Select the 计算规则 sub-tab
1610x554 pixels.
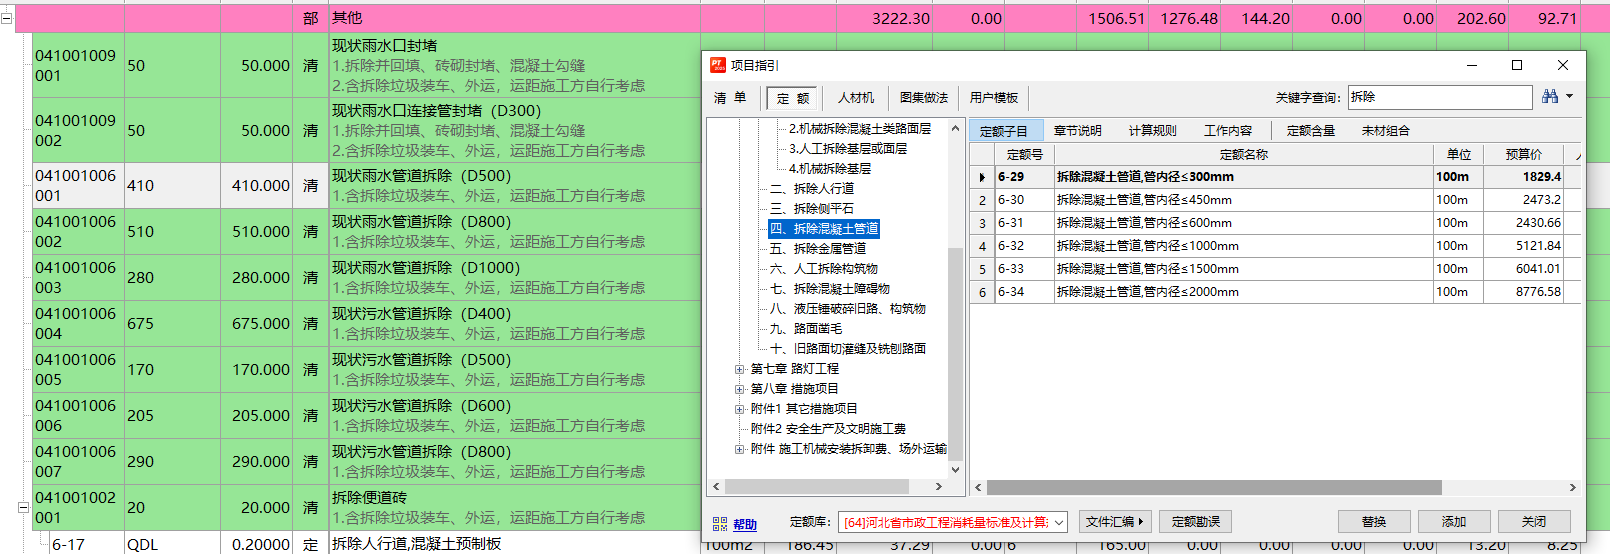click(x=1153, y=131)
